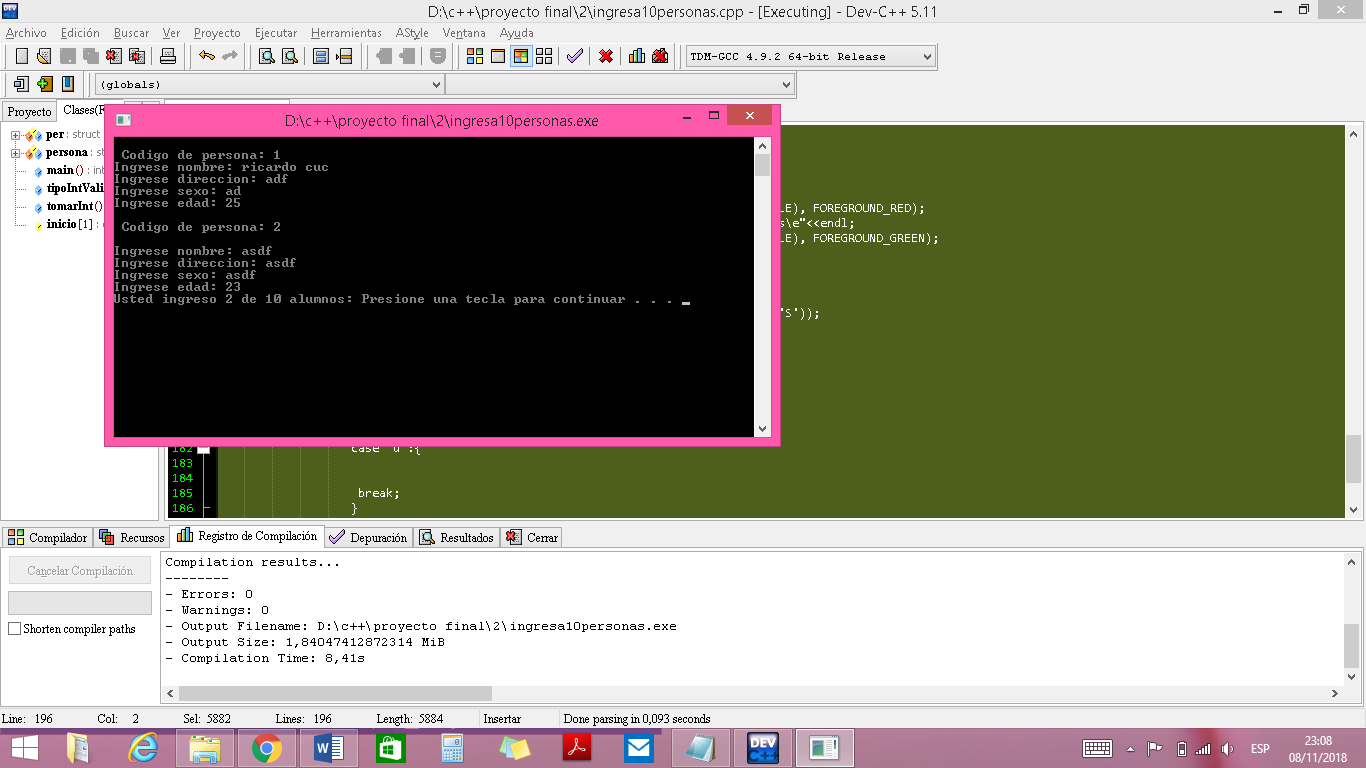The image size is (1366, 768).
Task: Select tomarInt() in the class browser
Action: click(x=74, y=207)
